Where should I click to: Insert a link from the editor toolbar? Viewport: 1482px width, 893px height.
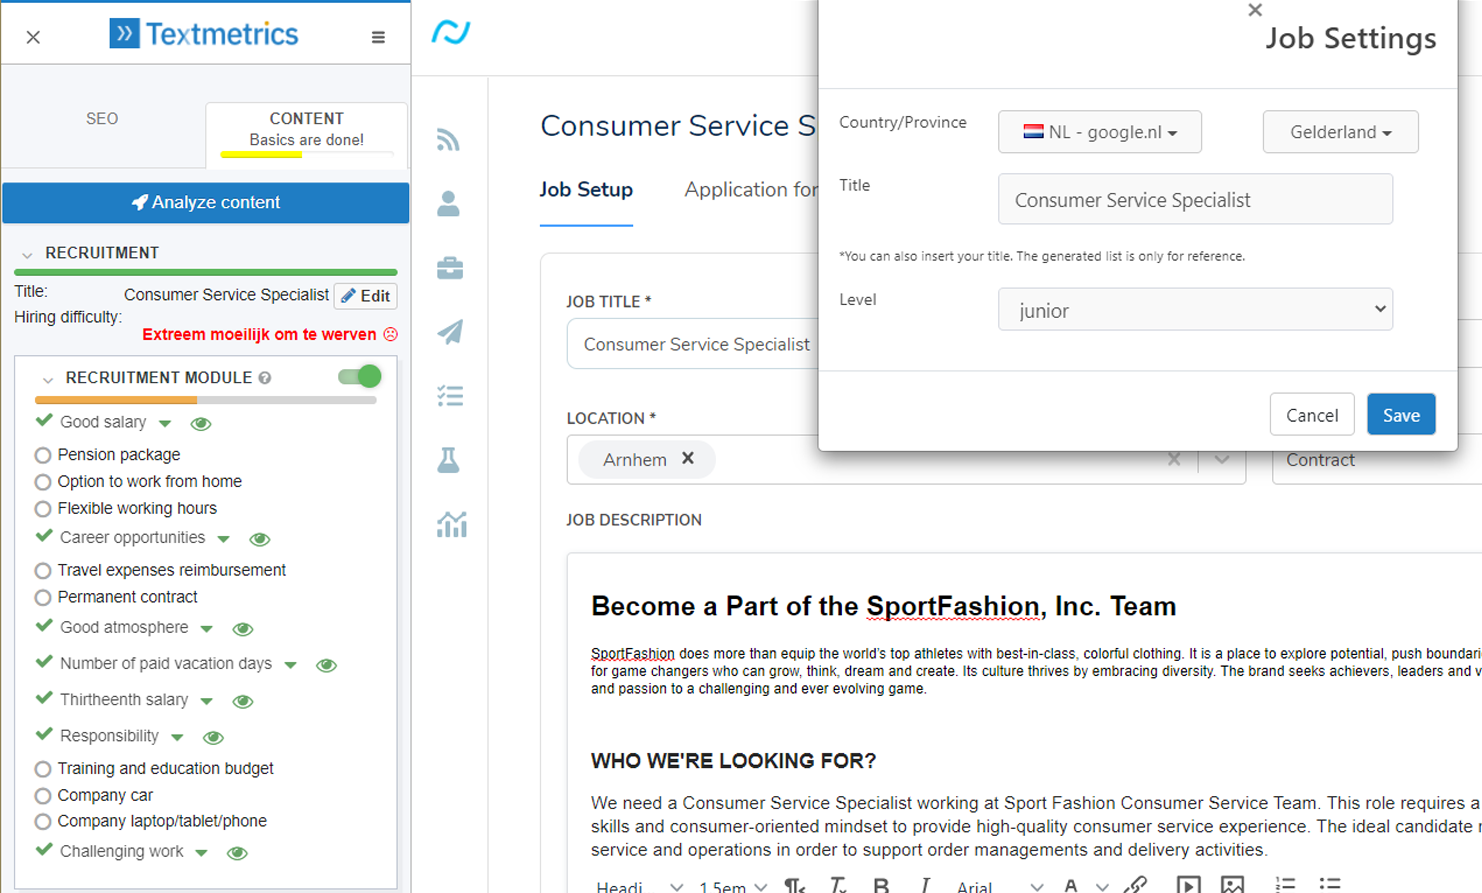click(x=1135, y=884)
